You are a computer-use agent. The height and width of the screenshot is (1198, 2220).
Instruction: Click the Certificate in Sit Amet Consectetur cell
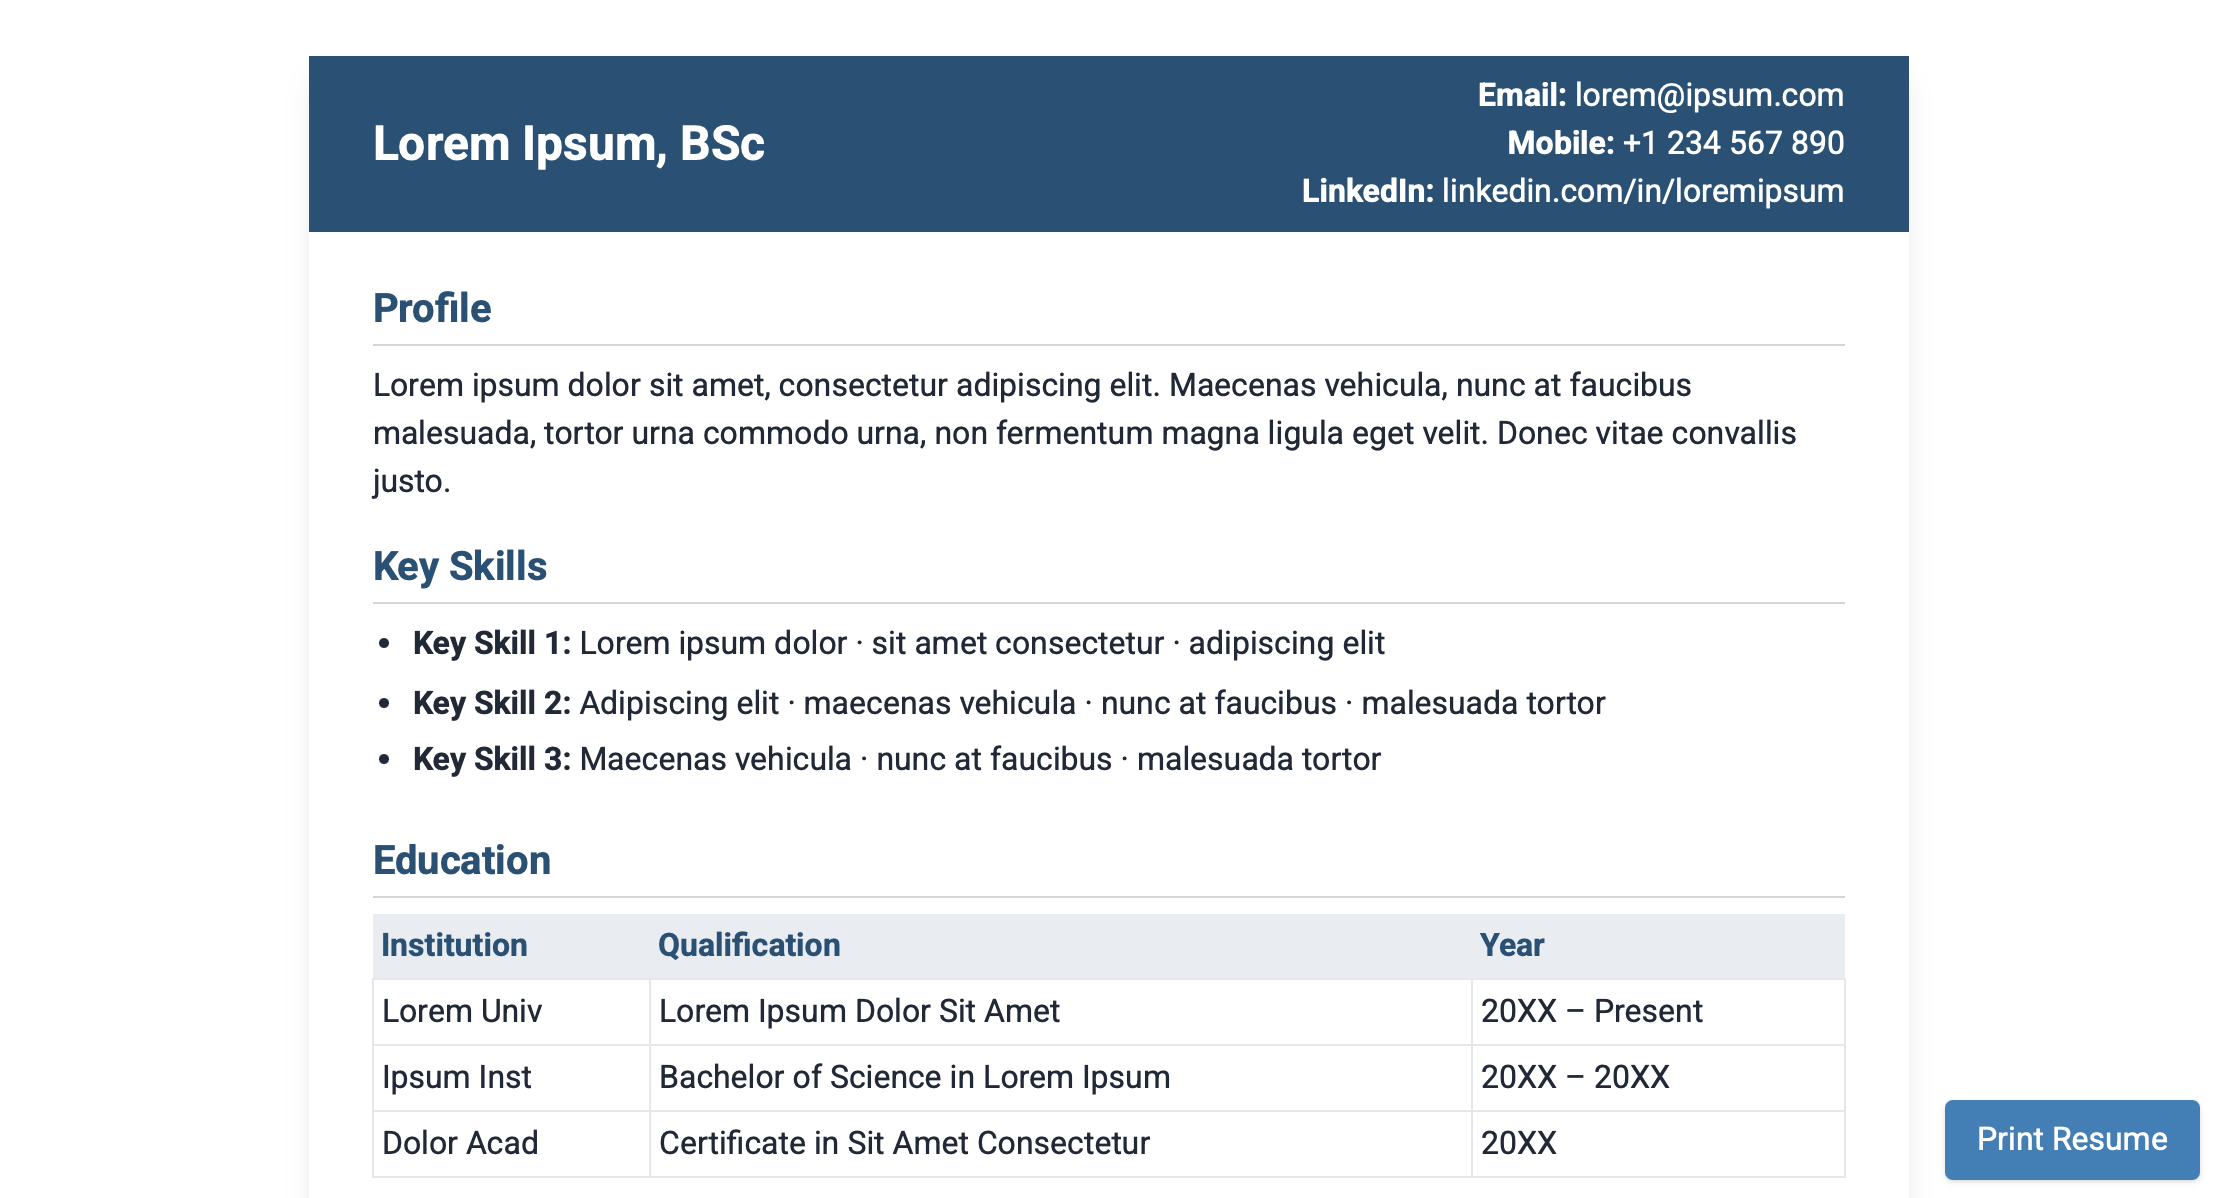point(904,1142)
